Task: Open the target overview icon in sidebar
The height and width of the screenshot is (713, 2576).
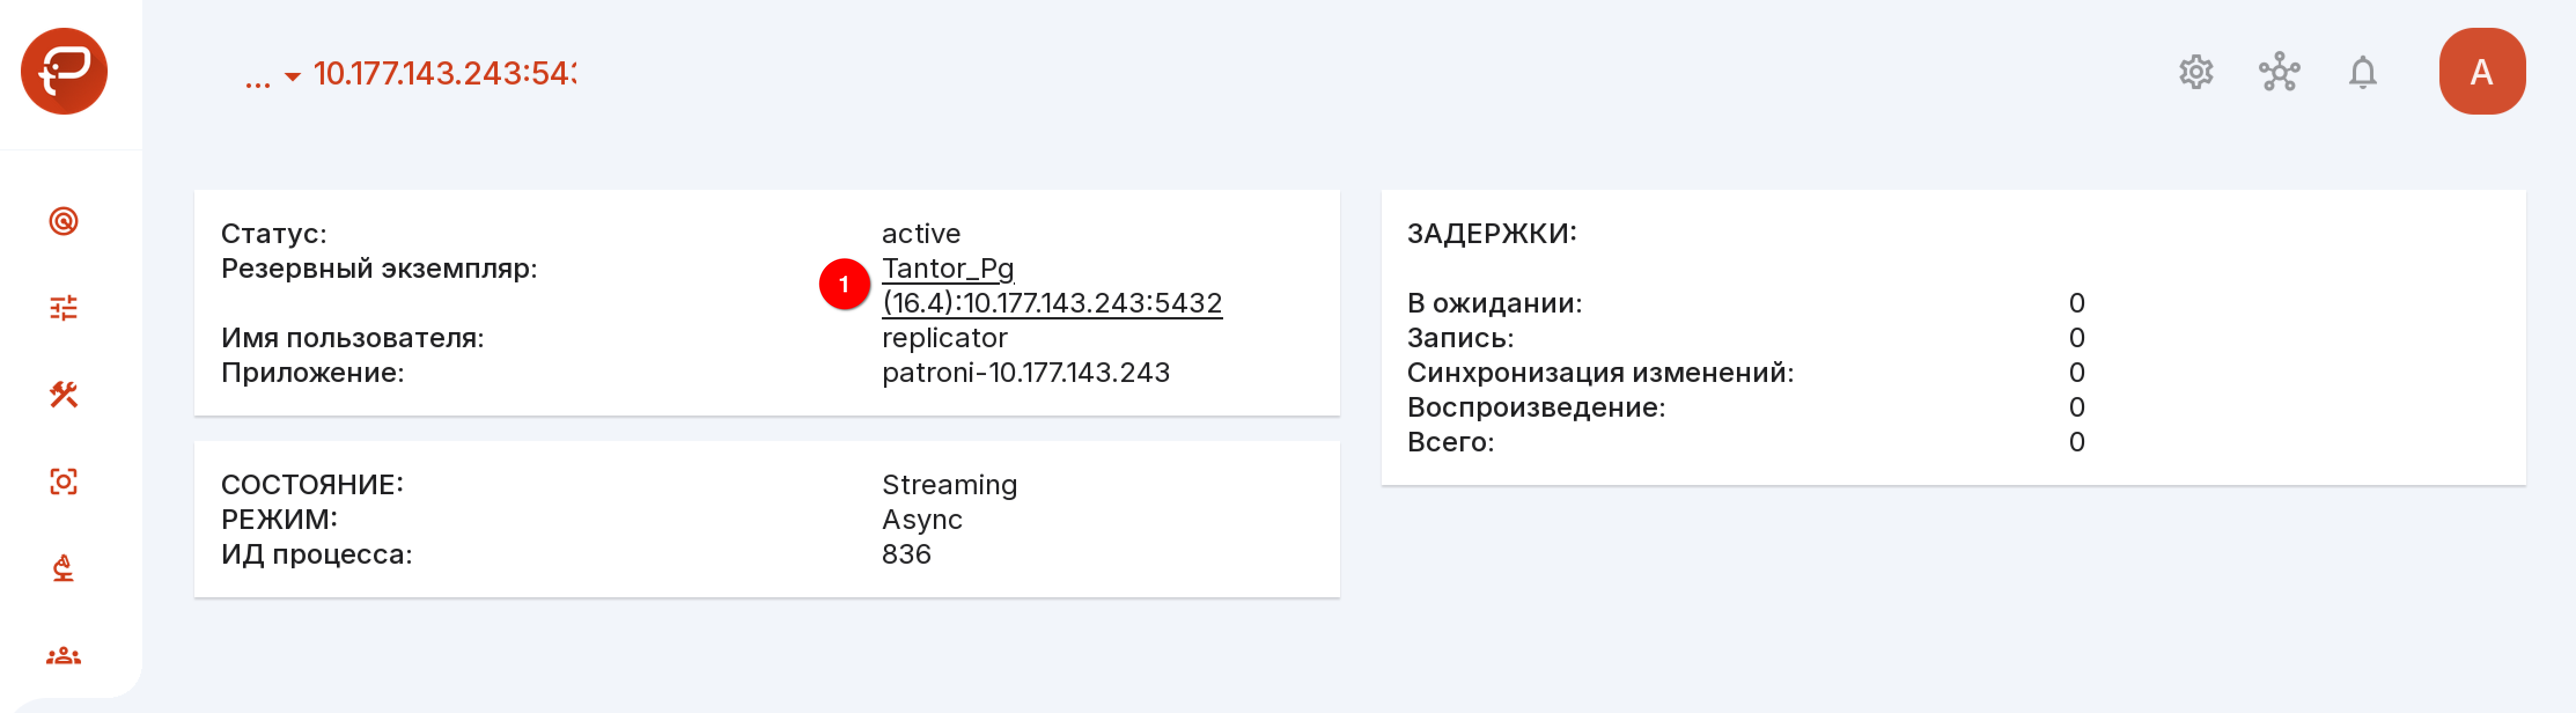Action: point(63,221)
